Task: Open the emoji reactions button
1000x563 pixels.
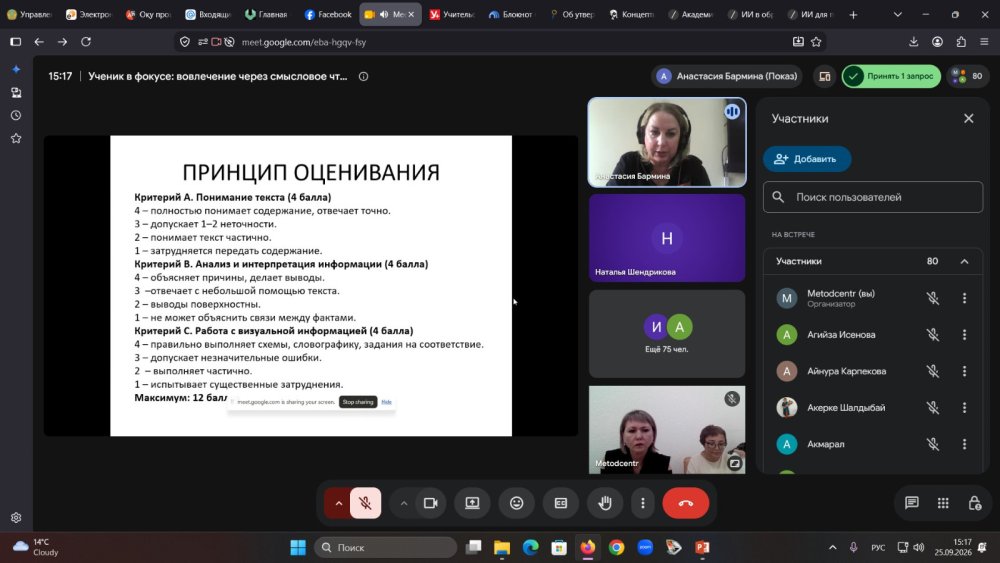Action: tap(517, 503)
